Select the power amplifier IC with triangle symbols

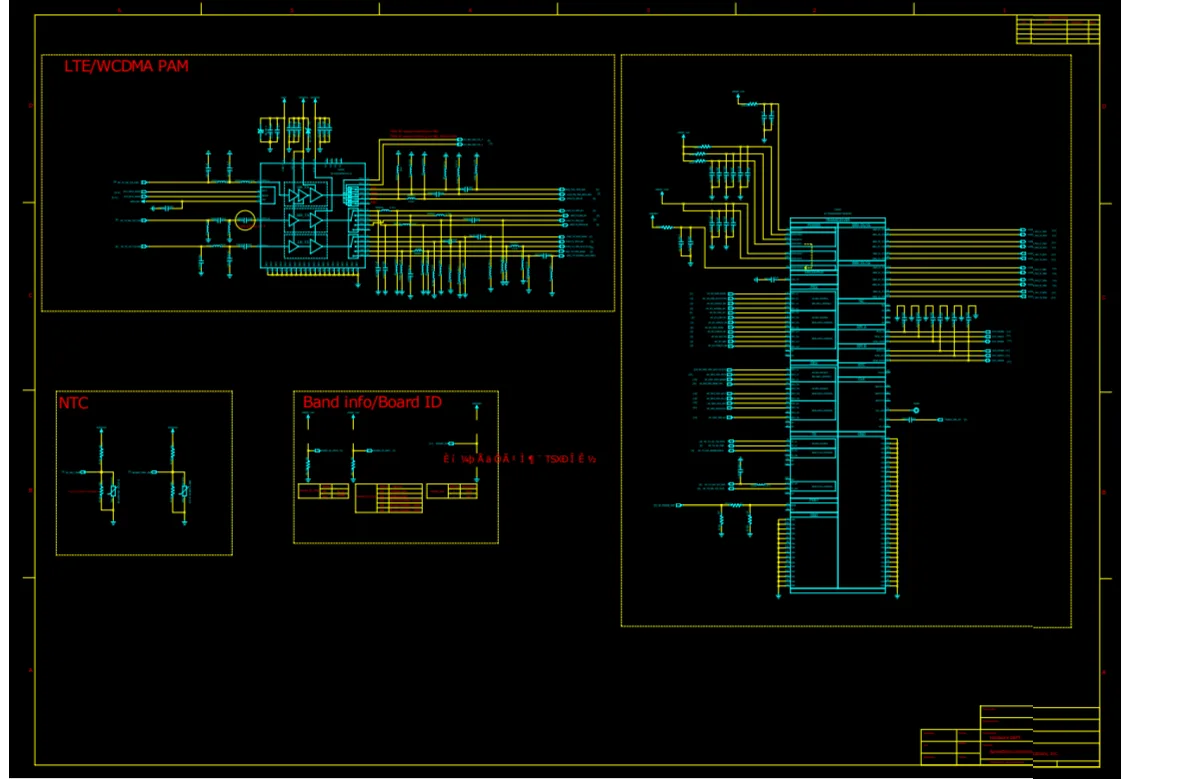coord(312,216)
